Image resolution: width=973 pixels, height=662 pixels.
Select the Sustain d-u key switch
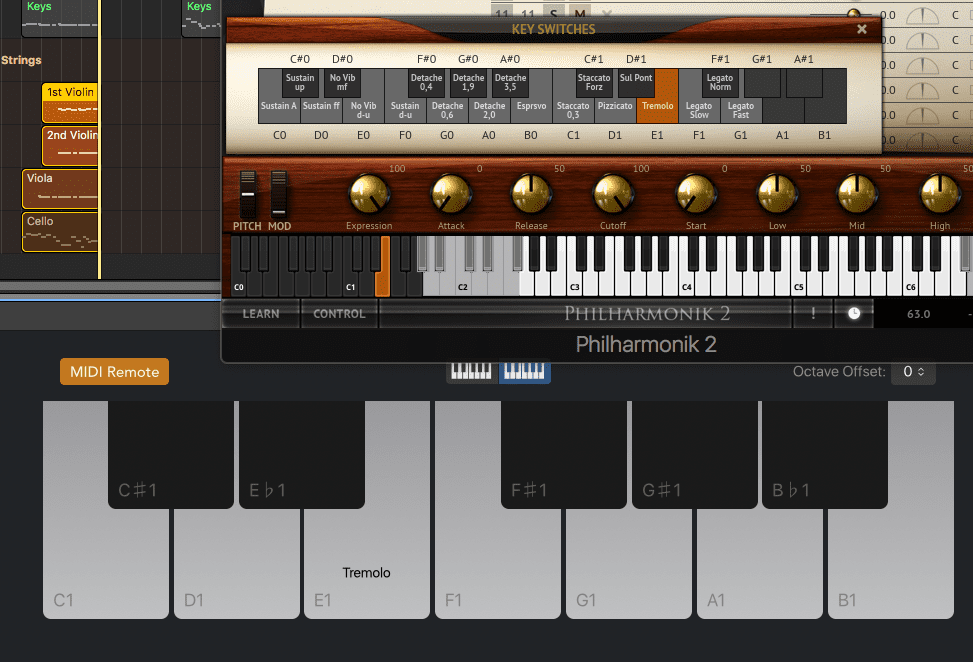405,110
